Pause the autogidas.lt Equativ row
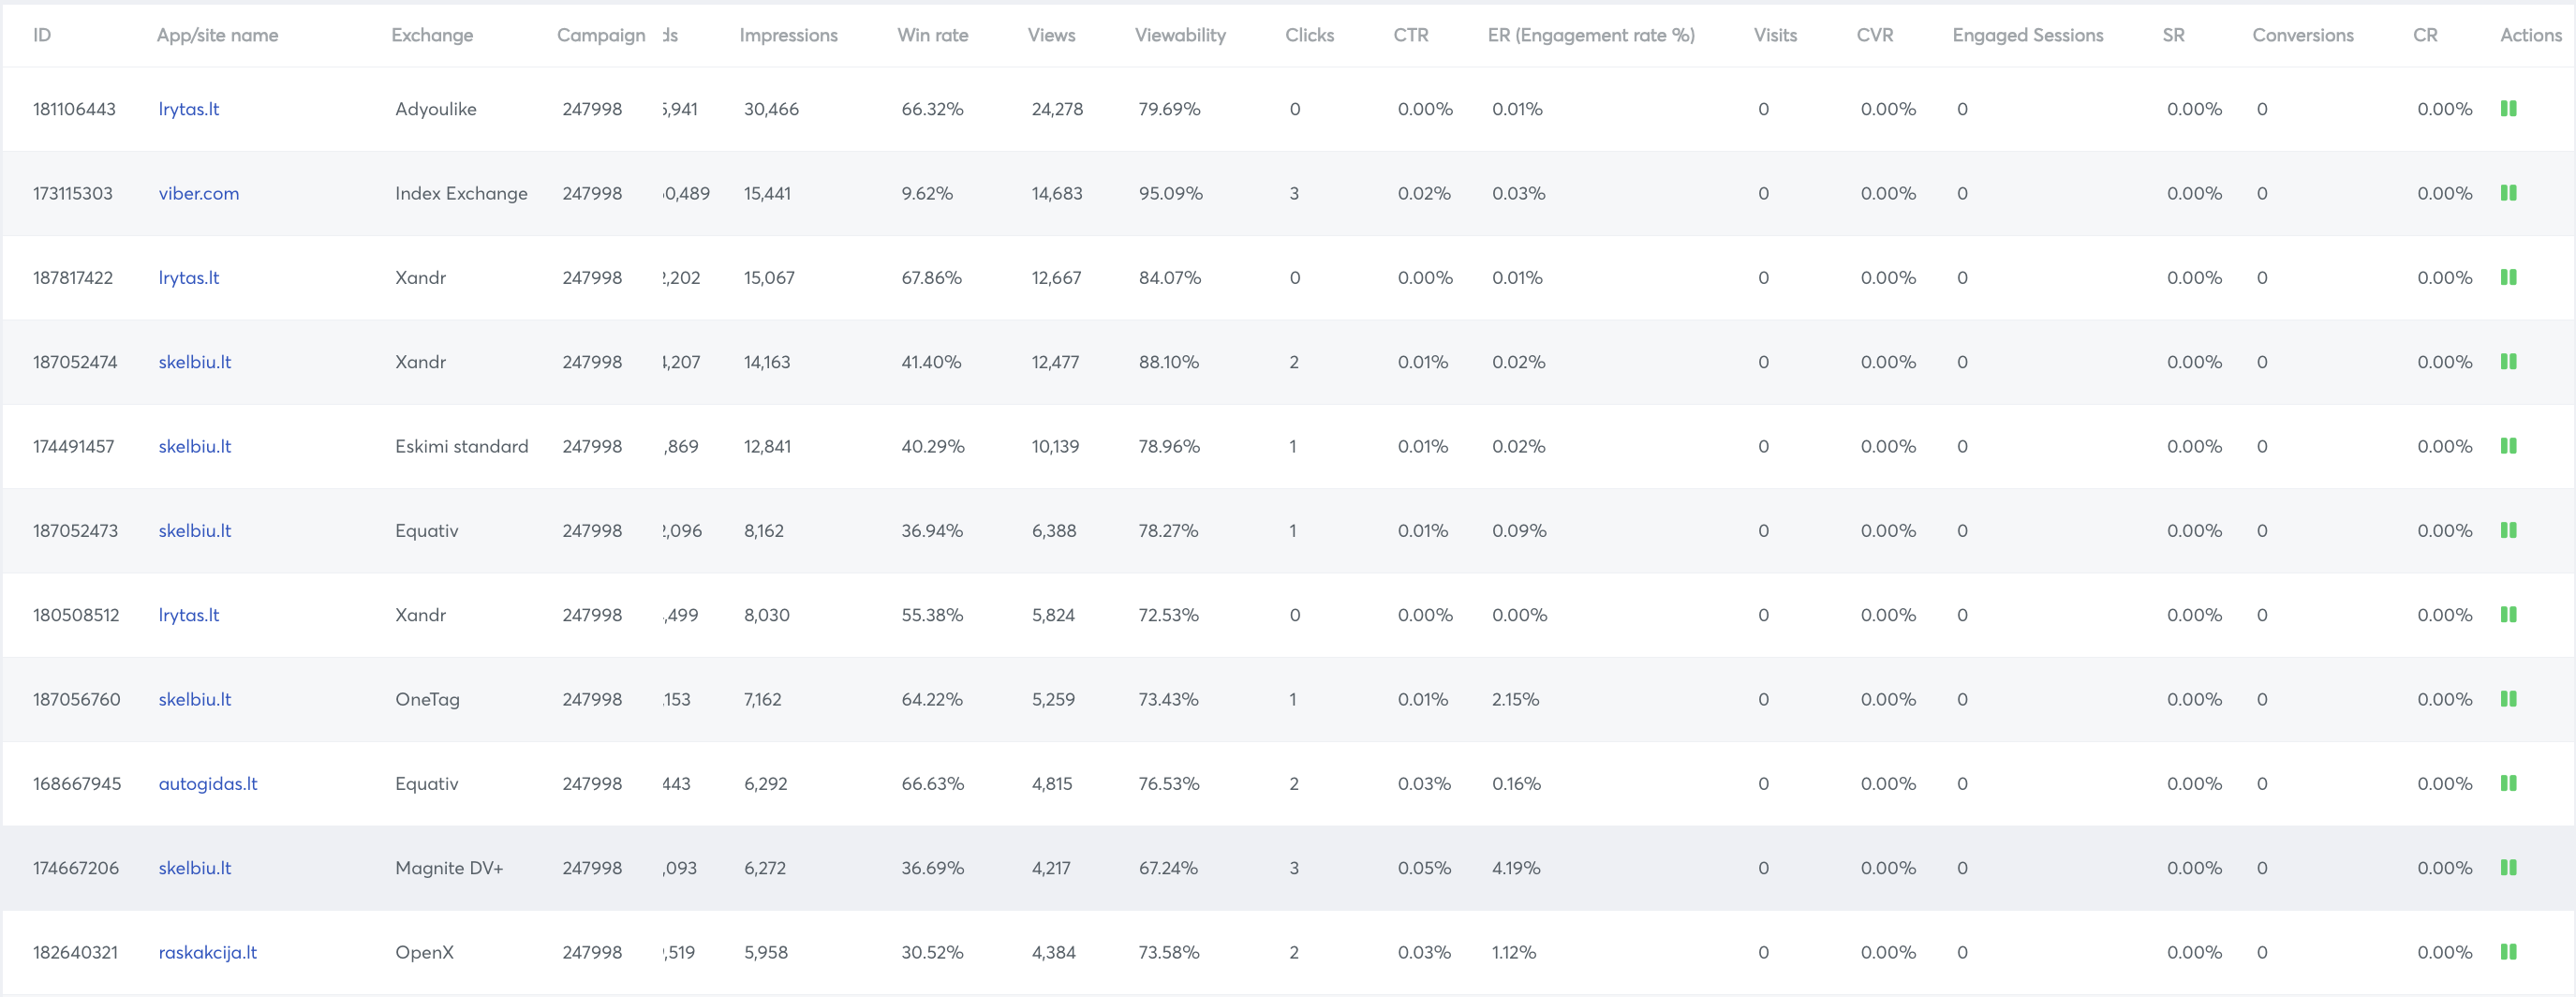 click(2508, 783)
